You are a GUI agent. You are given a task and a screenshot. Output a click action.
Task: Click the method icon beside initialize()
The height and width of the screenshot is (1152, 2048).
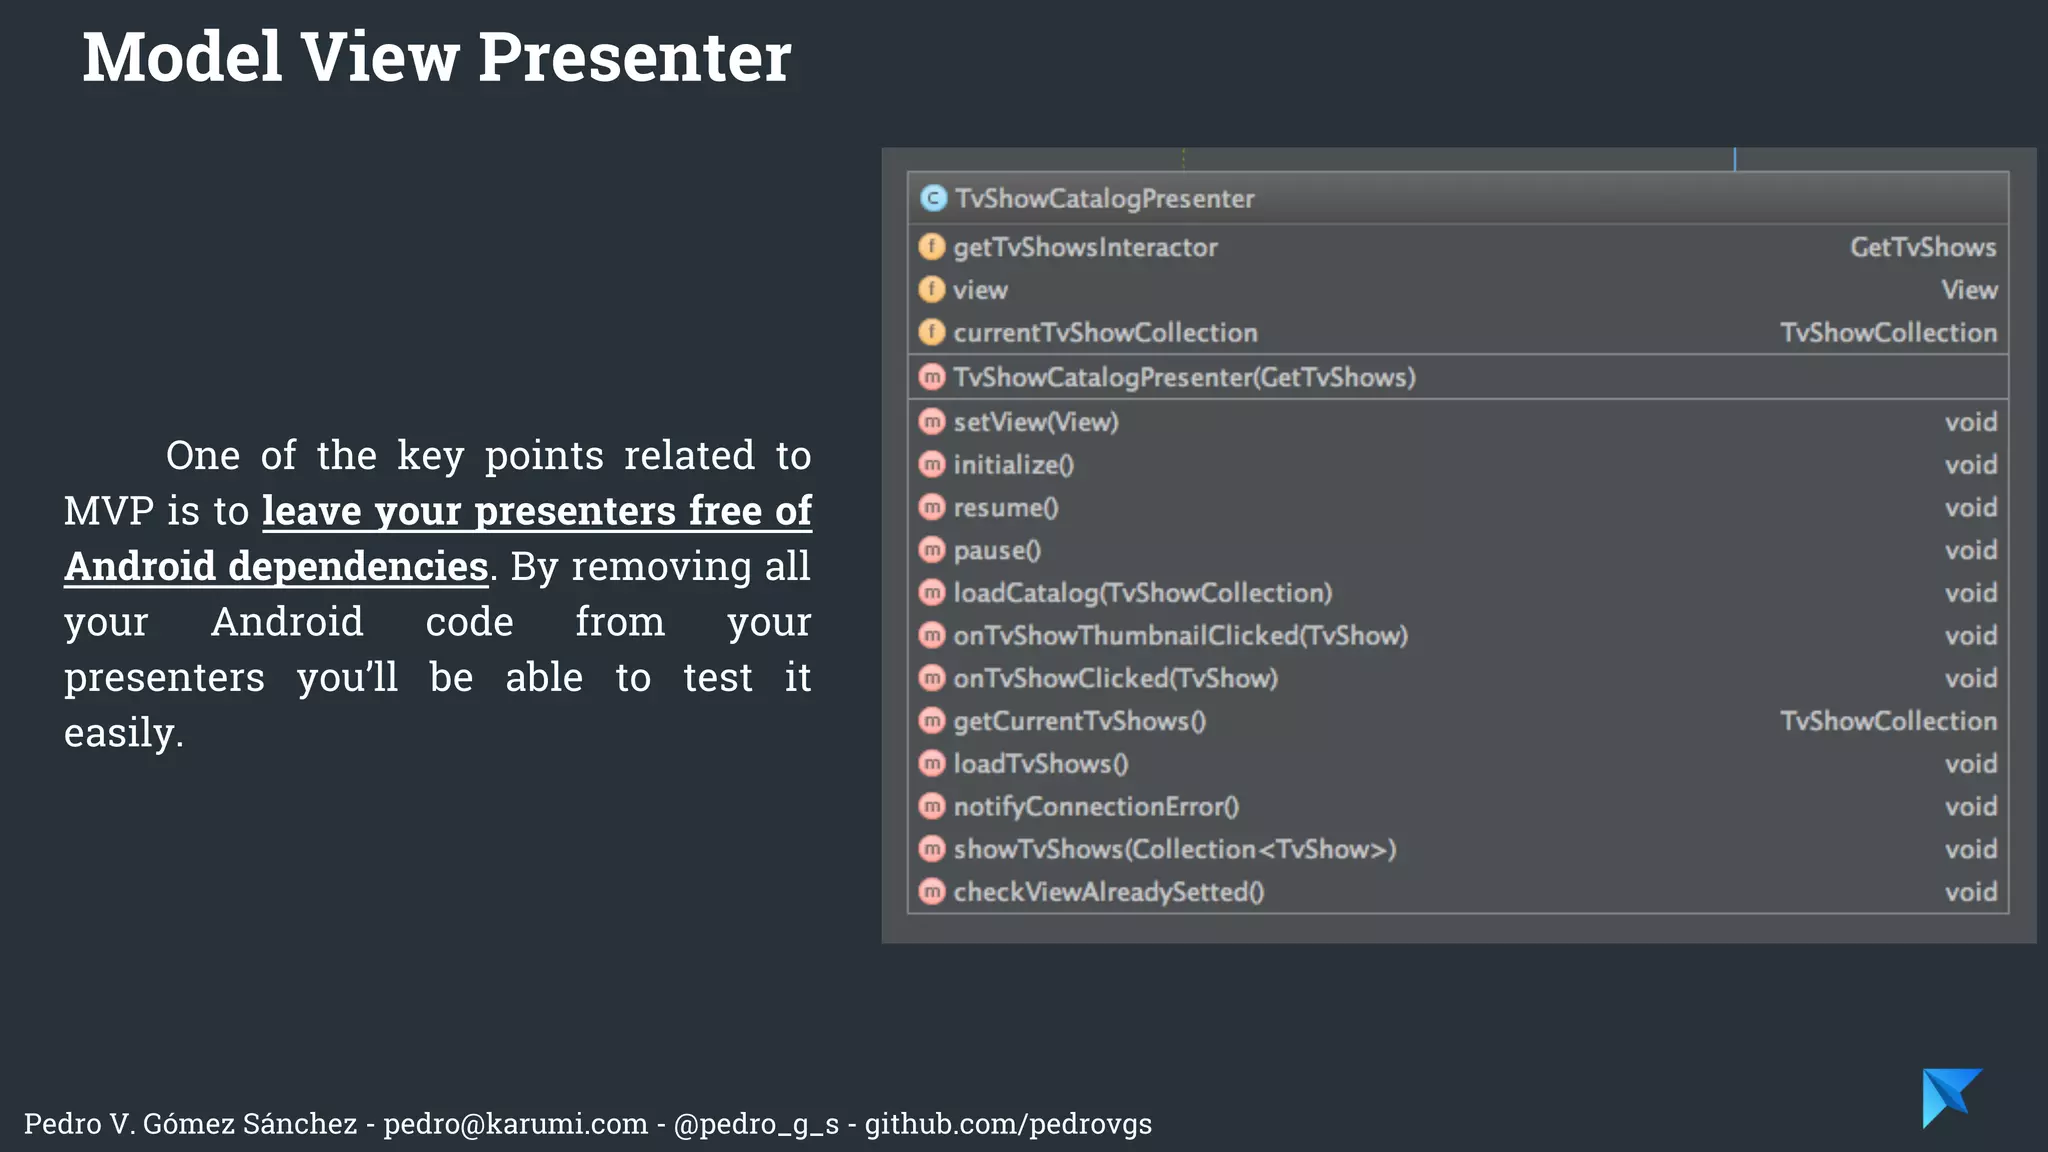(932, 465)
